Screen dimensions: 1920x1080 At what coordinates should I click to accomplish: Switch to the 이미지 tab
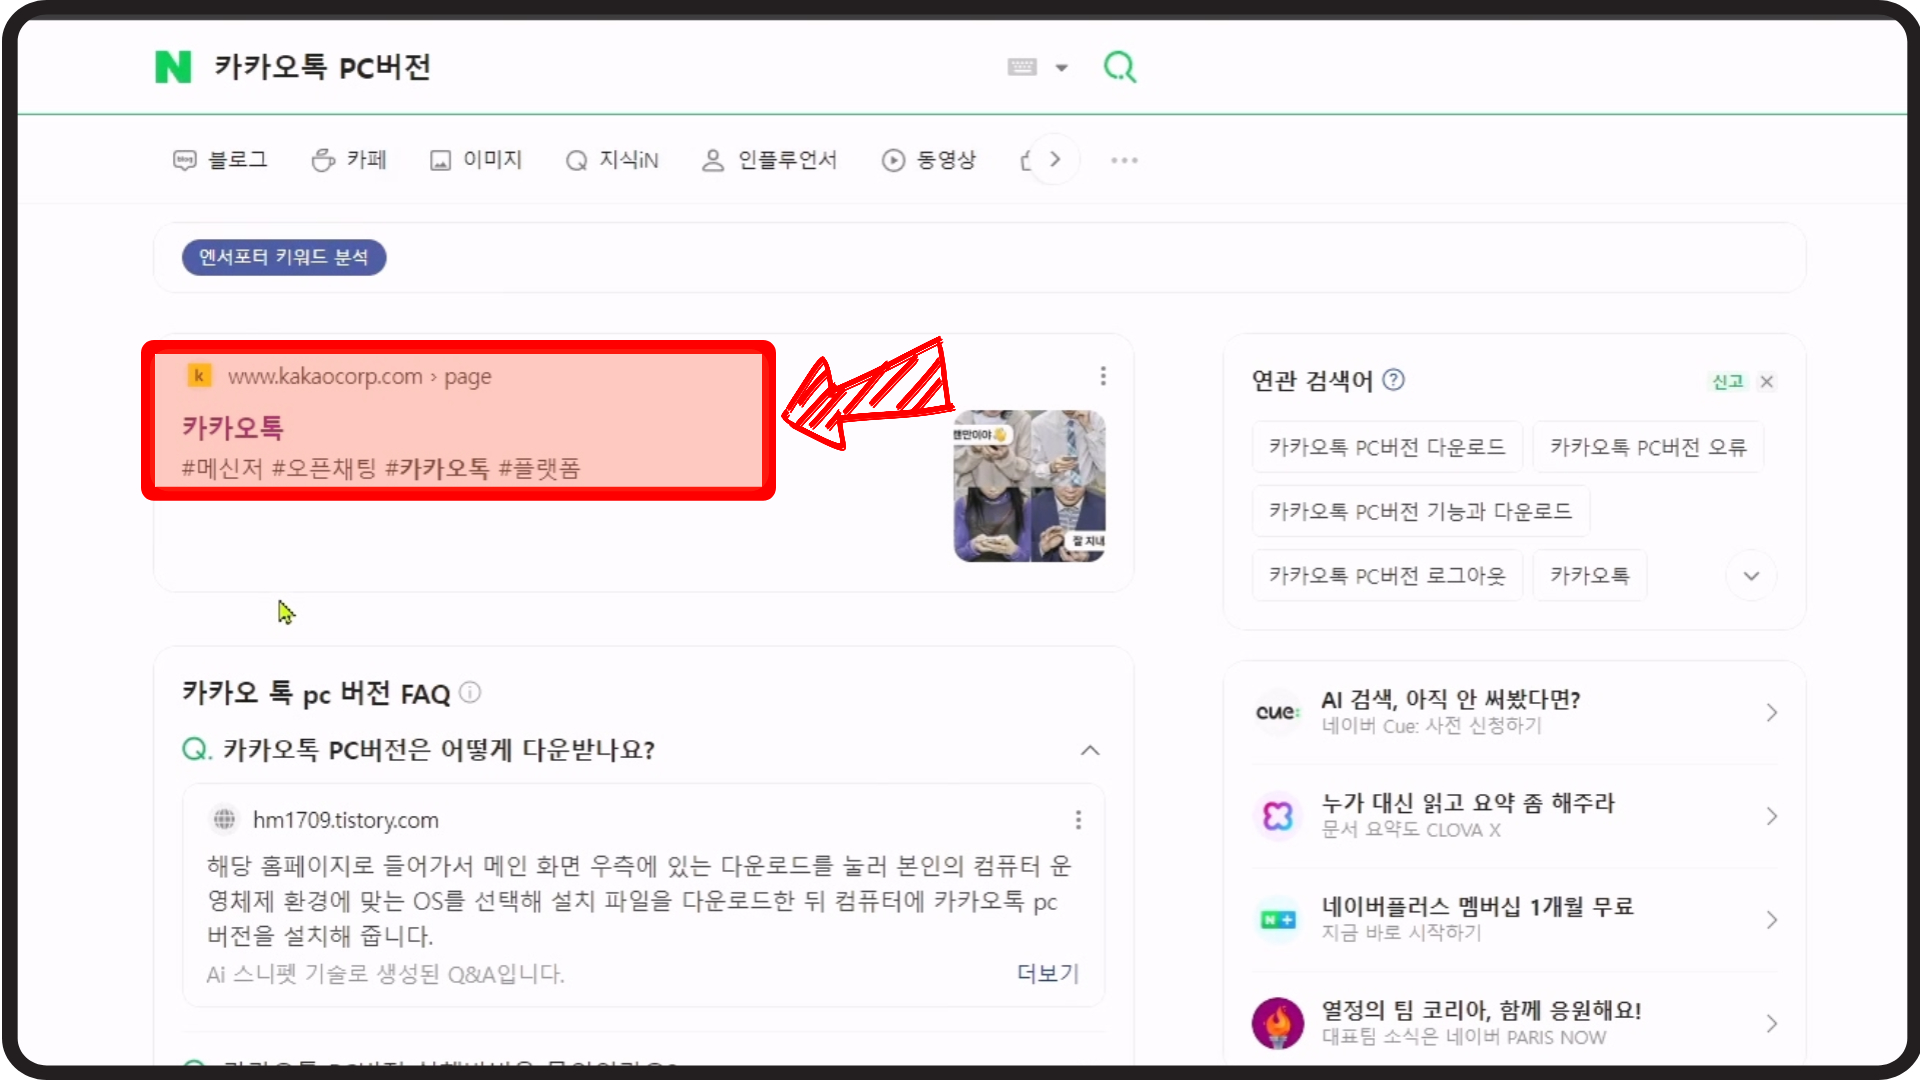476,160
